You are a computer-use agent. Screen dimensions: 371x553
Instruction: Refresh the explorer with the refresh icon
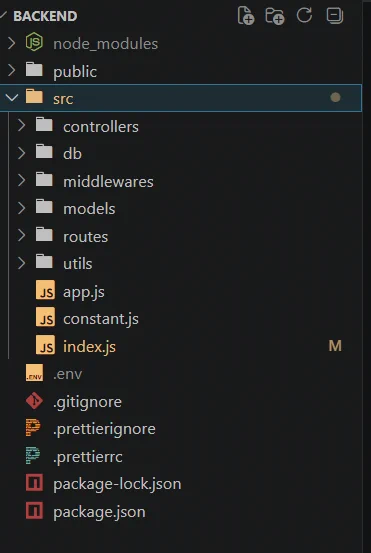click(304, 15)
